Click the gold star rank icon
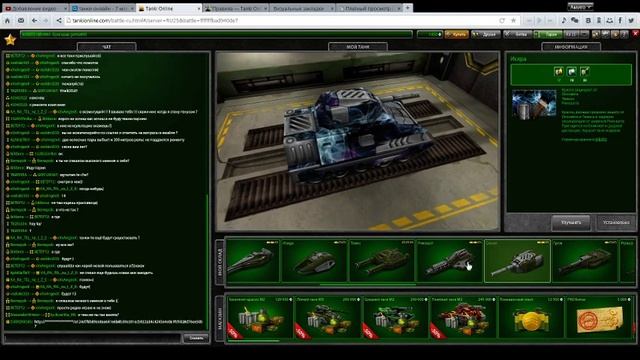The height and width of the screenshot is (360, 640). 10,40
